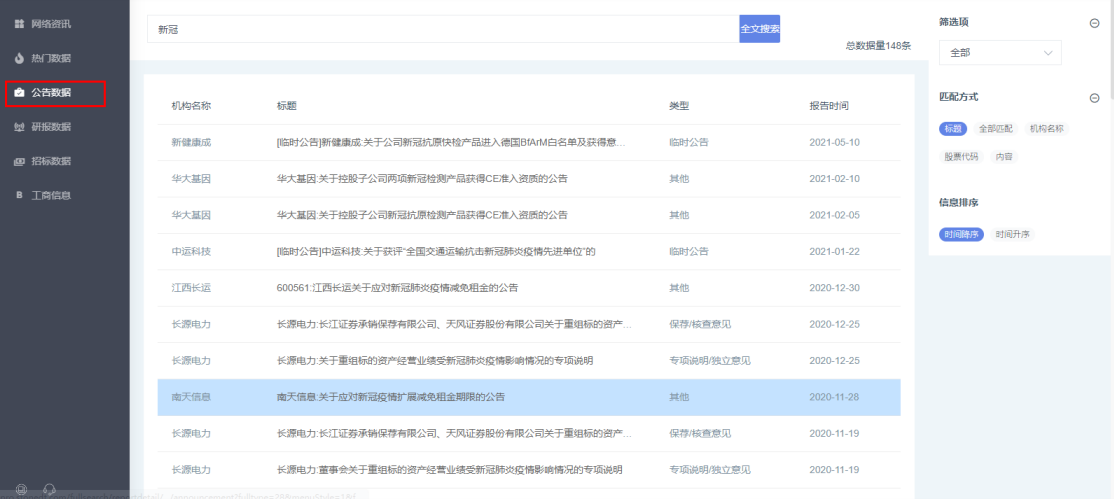Click the 网络资讯 grid icon in sidebar
This screenshot has height=500, width=1114.
pos(19,23)
